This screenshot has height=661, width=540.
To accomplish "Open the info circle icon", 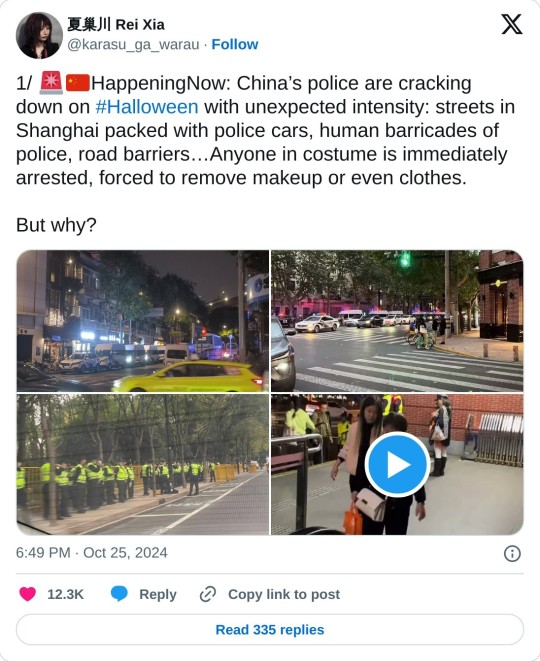I will [x=512, y=553].
